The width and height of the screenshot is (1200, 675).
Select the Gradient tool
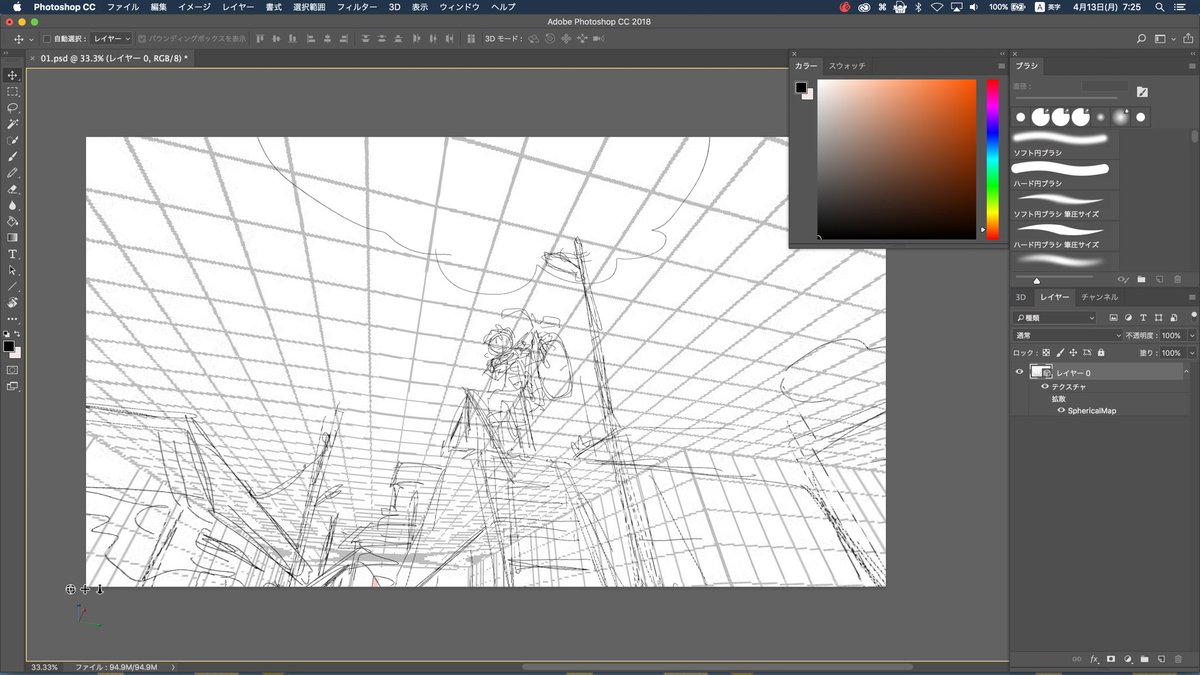click(13, 237)
